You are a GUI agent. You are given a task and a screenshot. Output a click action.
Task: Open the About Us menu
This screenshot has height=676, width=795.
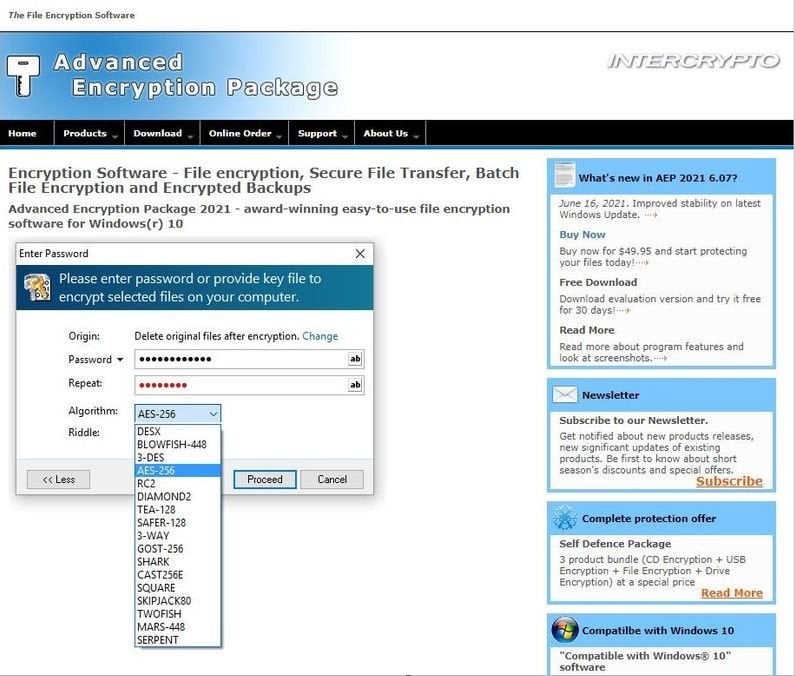click(x=390, y=133)
